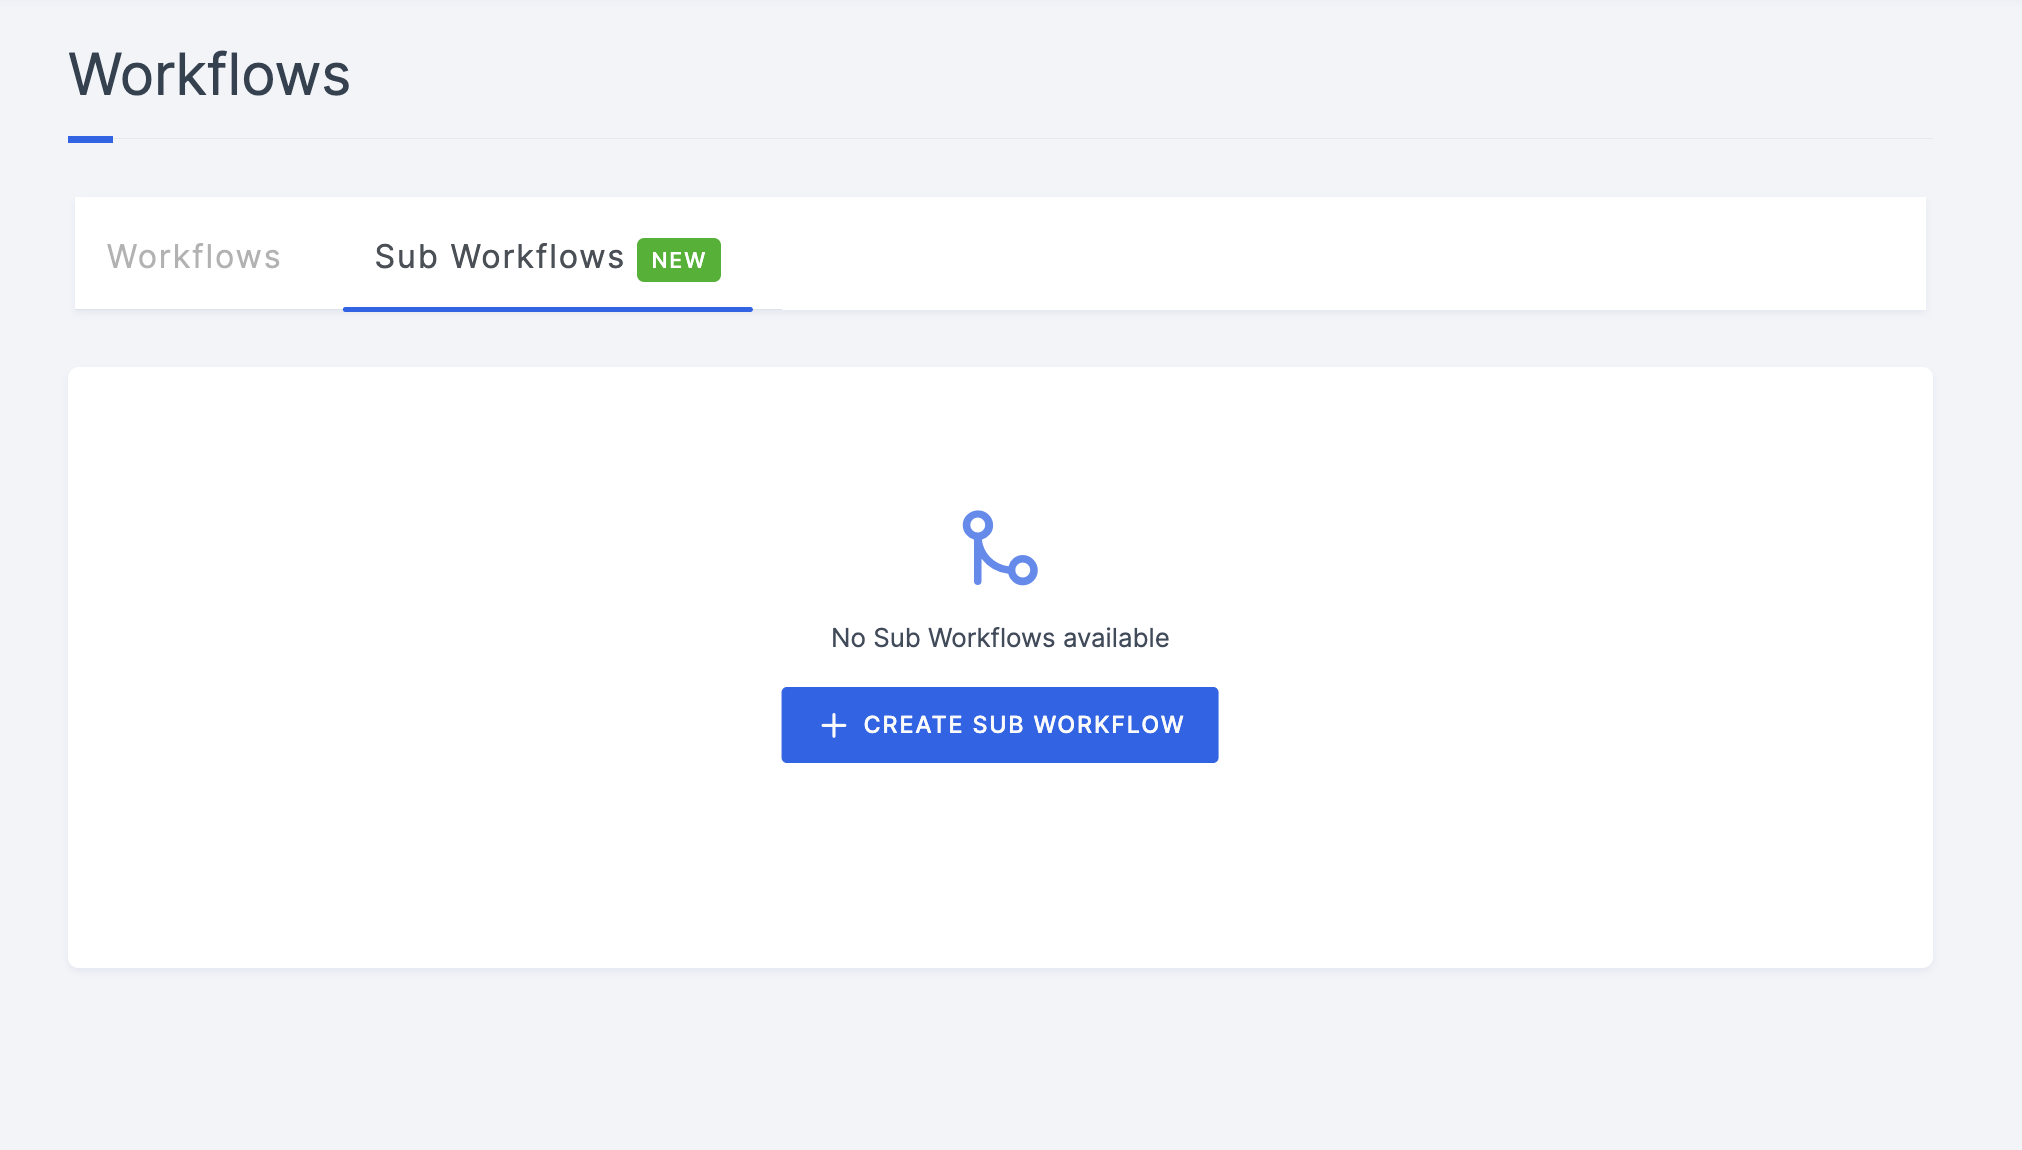Click the Create Sub Workflow button

click(x=1000, y=725)
